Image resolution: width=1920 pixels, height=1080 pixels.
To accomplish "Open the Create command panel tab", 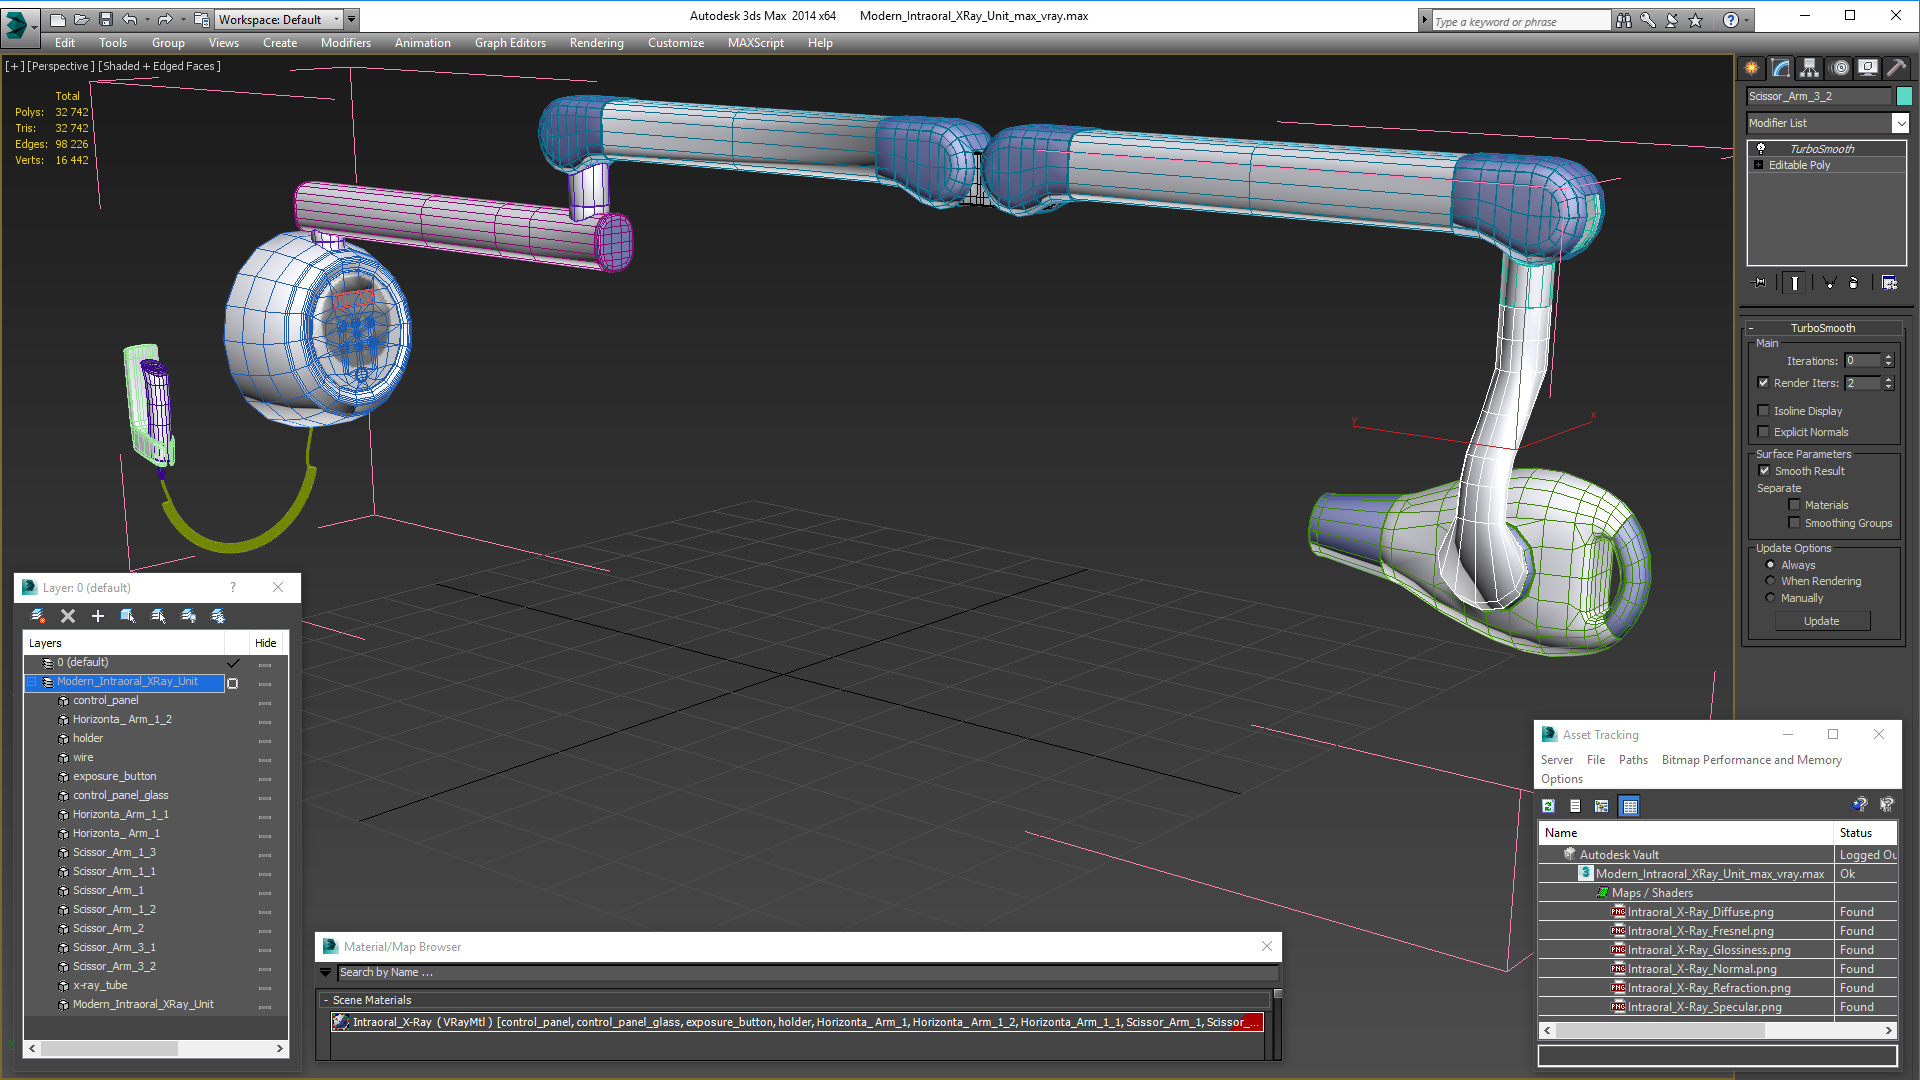I will point(1751,68).
